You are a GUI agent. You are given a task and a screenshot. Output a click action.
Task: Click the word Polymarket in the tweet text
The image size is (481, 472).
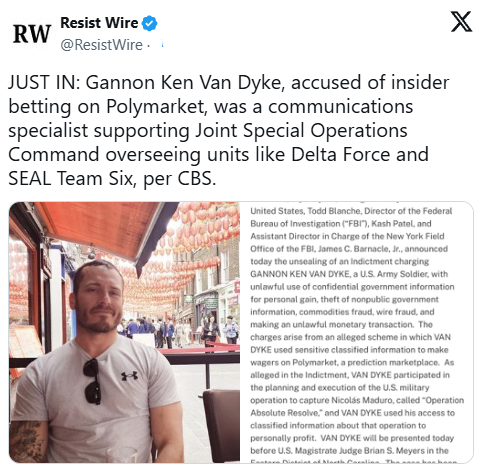tap(155, 107)
